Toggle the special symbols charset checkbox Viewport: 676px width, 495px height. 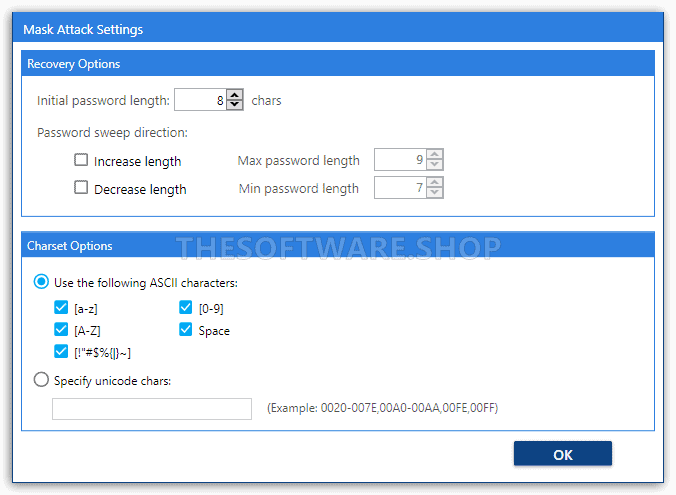coord(61,351)
